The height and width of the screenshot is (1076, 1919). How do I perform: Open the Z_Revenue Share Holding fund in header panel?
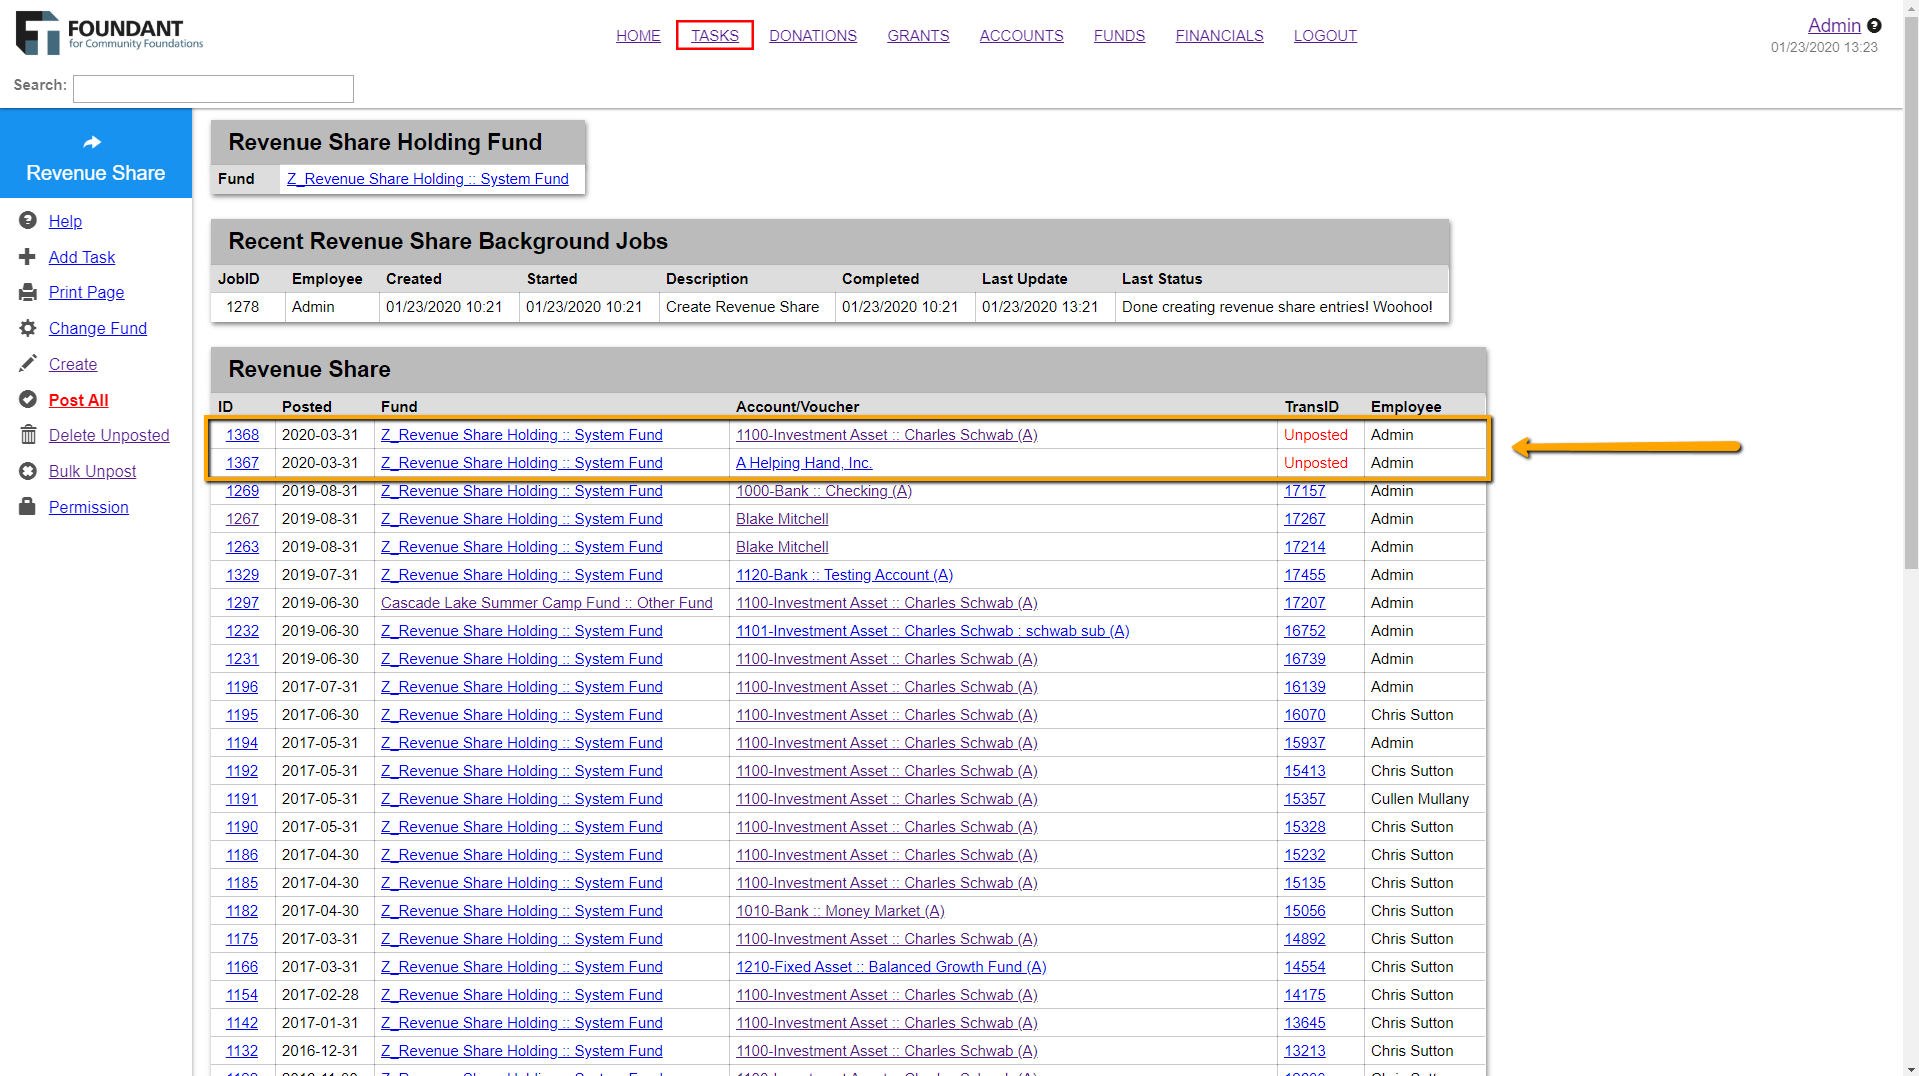[x=428, y=179]
